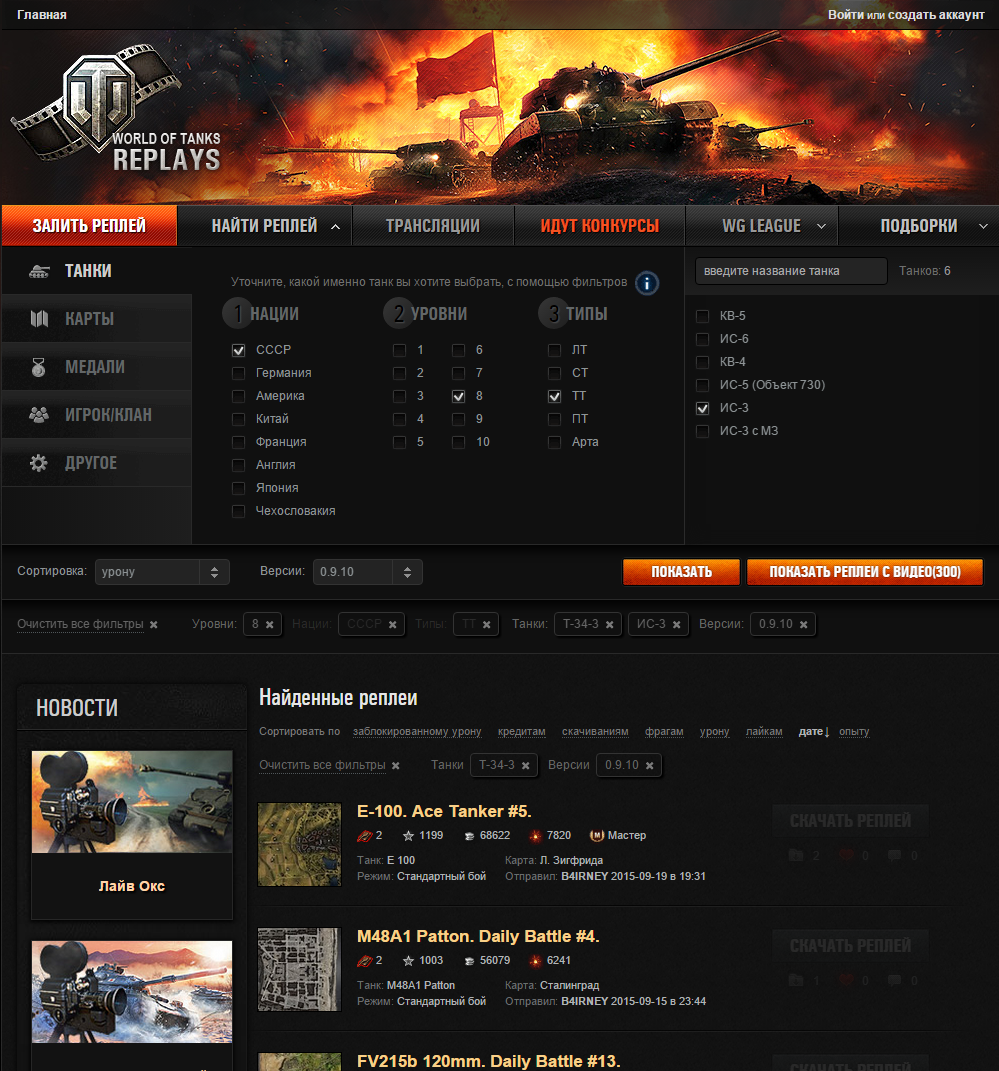Uncheck the level 8 checkbox
999x1071 pixels.
(x=458, y=396)
